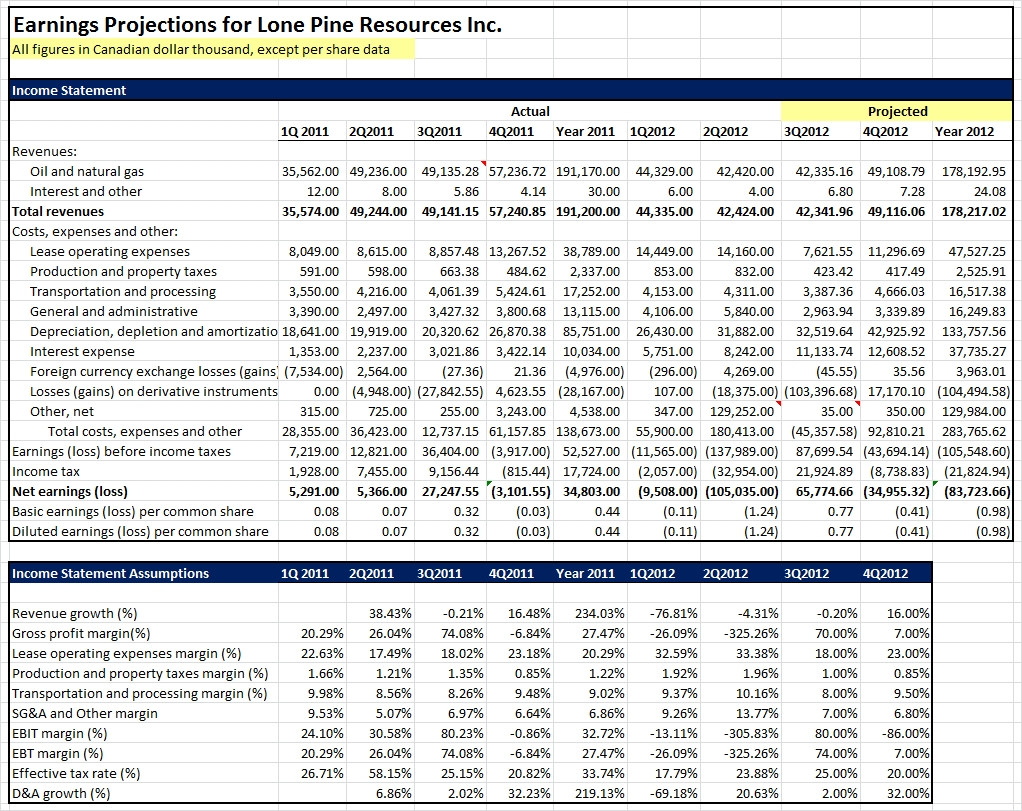Select the Total revenues row label
Viewport: 1022px width, 811px height.
pos(58,211)
